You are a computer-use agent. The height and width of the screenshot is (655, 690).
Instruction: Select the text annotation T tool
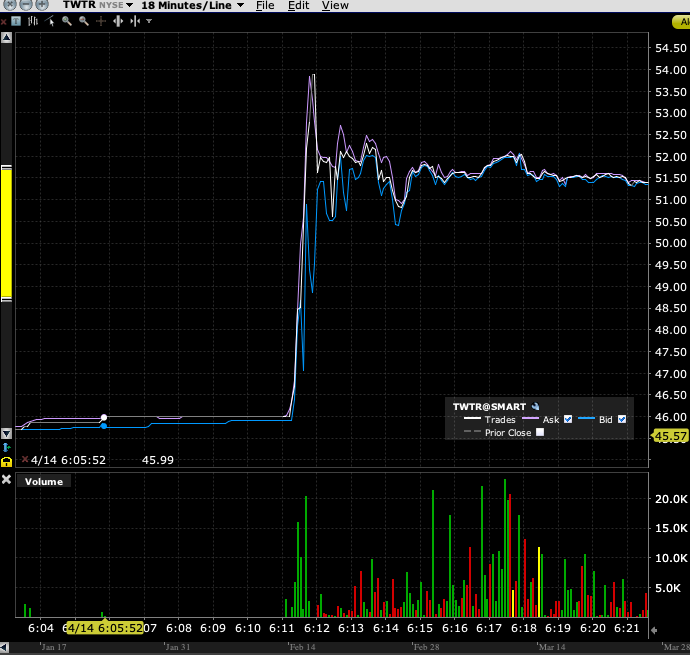pos(16,21)
